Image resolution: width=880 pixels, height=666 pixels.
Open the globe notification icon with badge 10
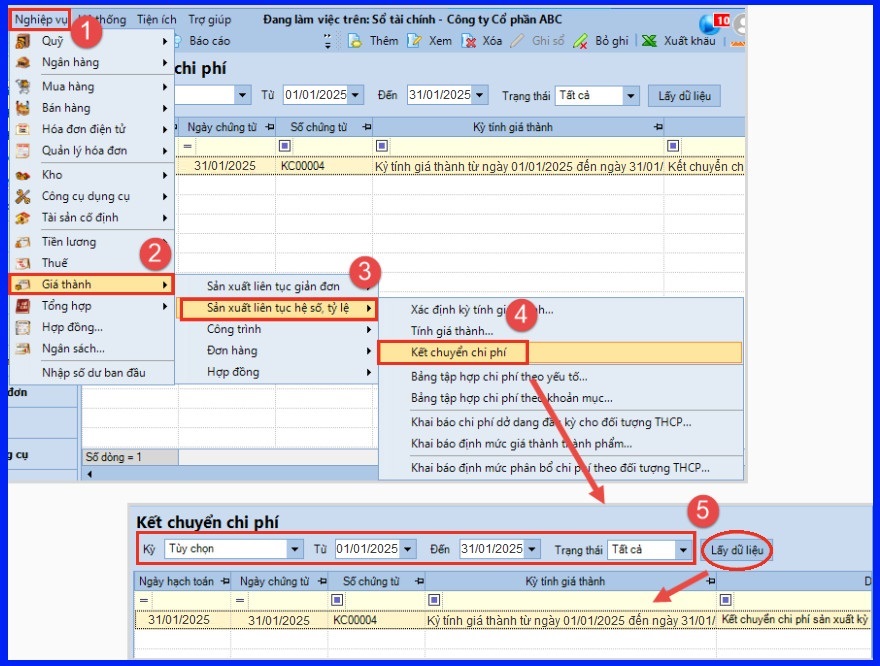[x=710, y=23]
